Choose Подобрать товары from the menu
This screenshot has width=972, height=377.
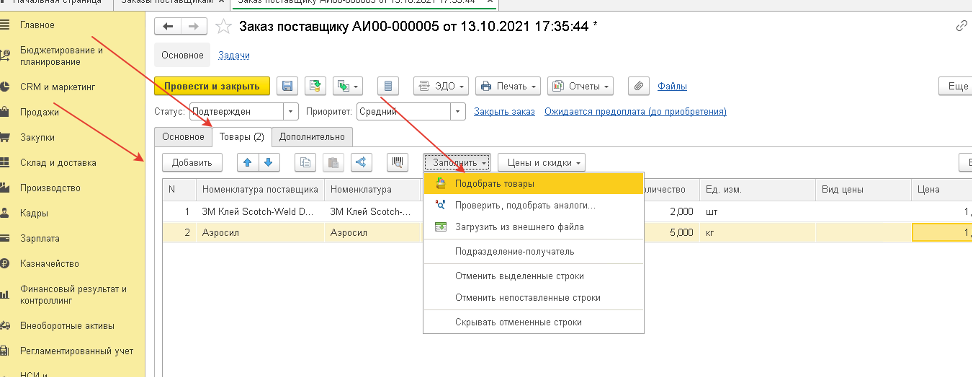pyautogui.click(x=534, y=184)
